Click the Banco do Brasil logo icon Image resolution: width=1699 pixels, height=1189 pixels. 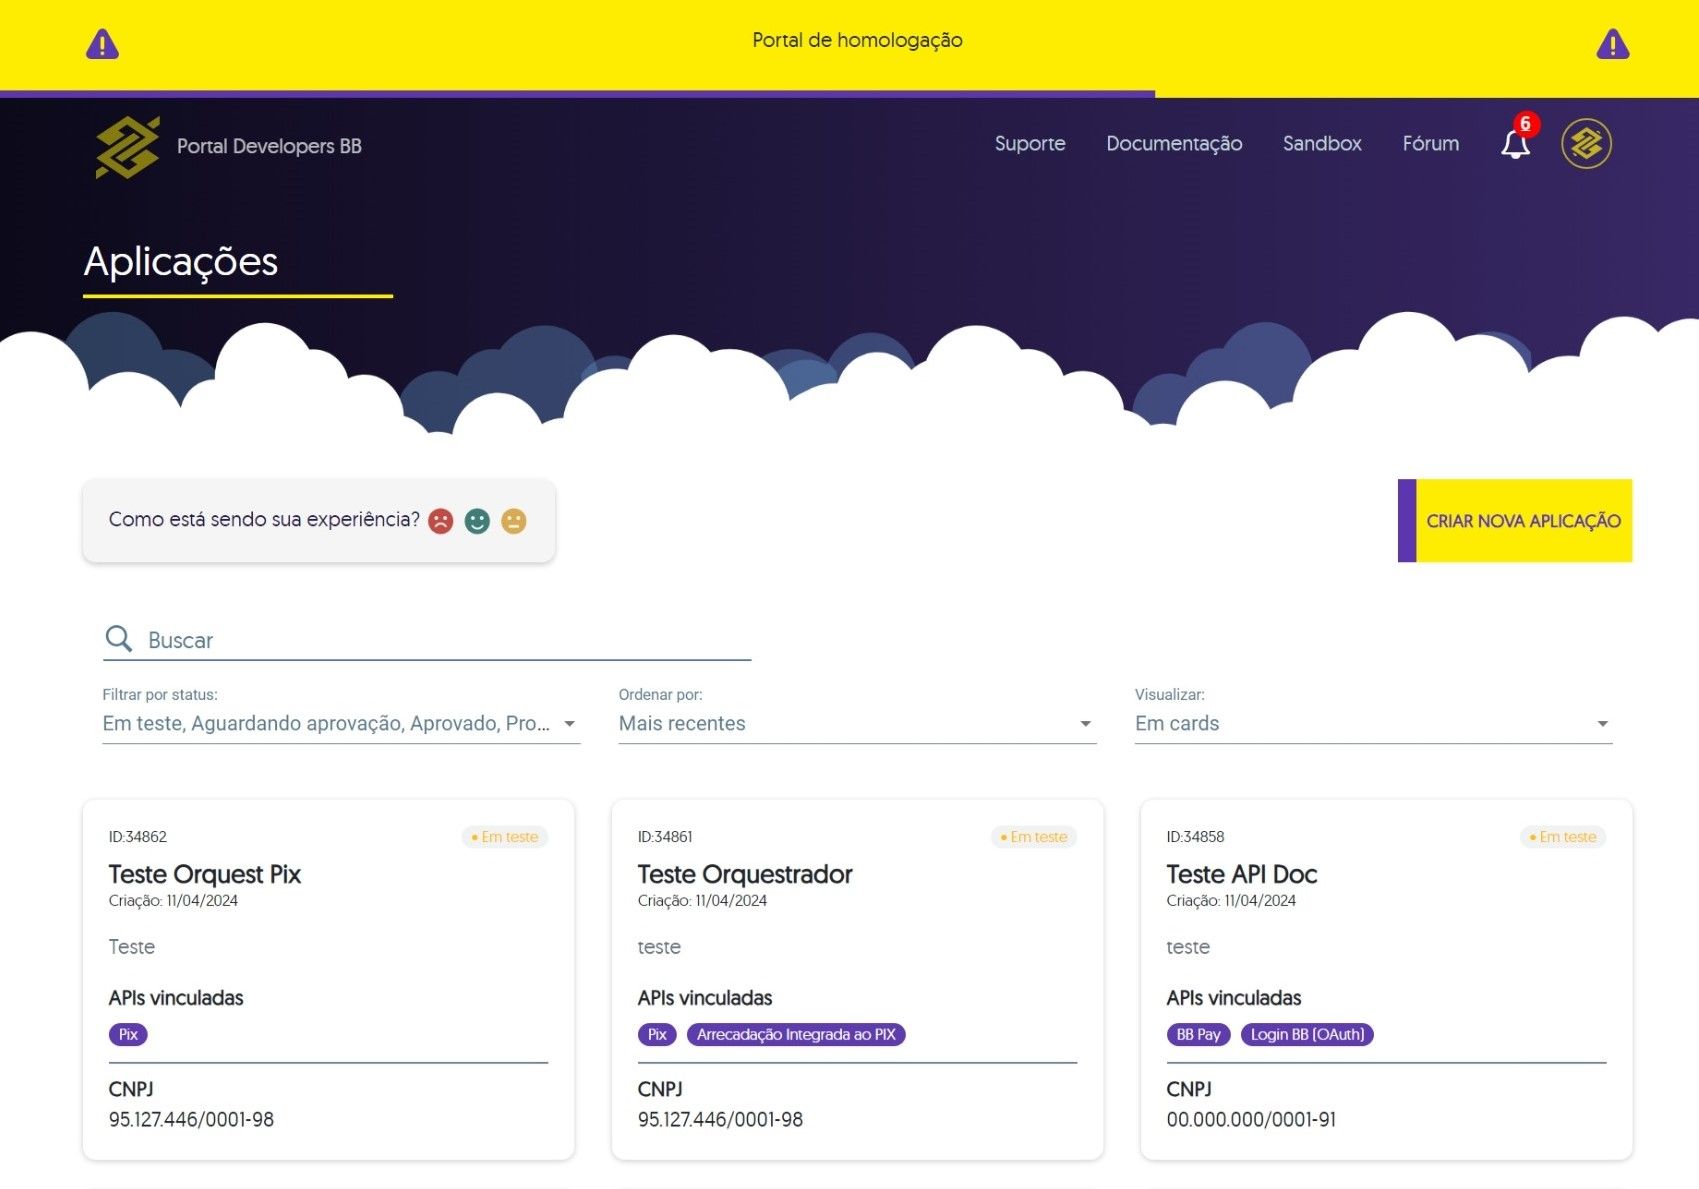click(x=127, y=147)
